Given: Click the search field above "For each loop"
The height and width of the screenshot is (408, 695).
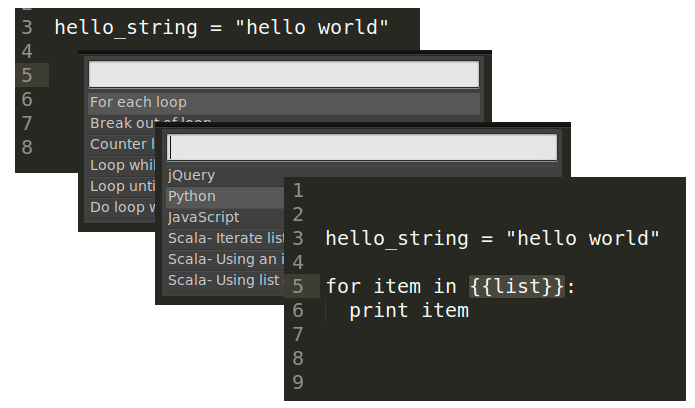Looking at the screenshot, I should [x=284, y=75].
